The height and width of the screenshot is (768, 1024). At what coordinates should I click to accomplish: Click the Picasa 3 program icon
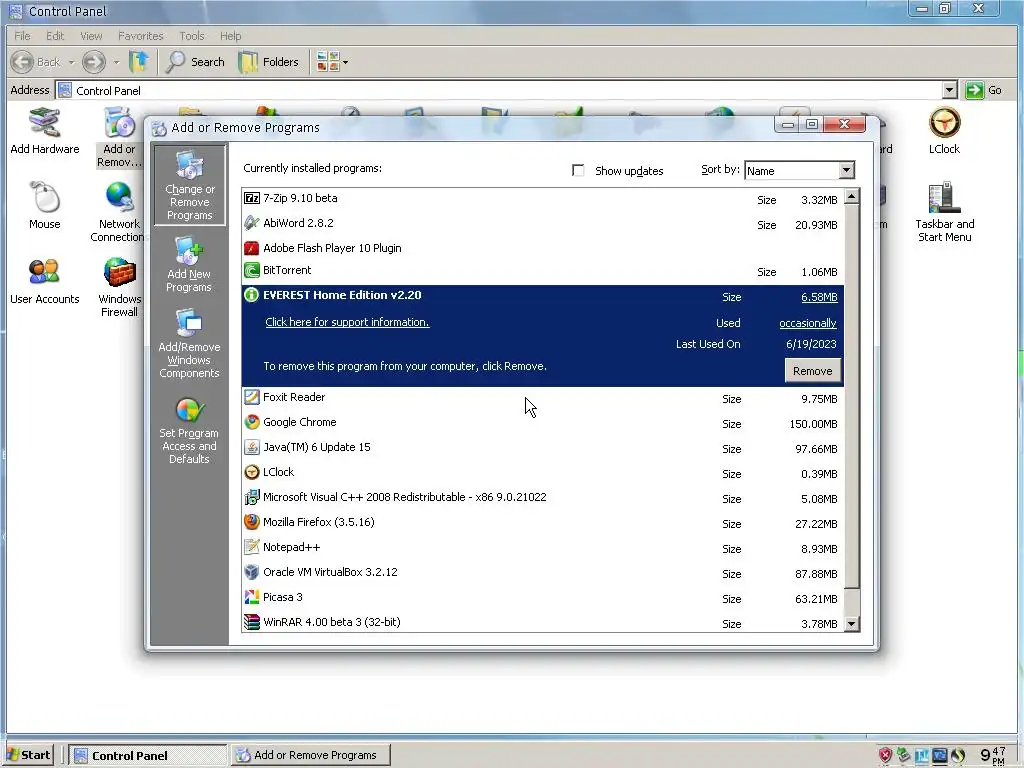point(251,597)
